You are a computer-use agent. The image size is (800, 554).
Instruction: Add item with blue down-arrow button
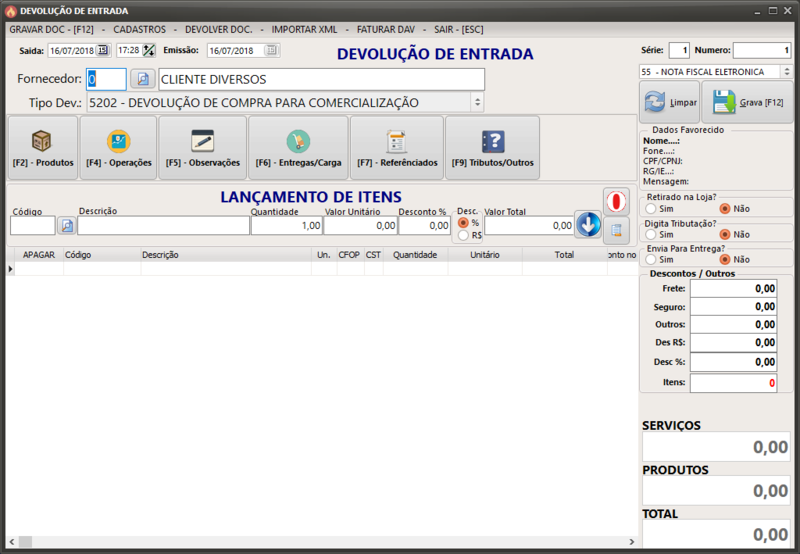click(588, 224)
